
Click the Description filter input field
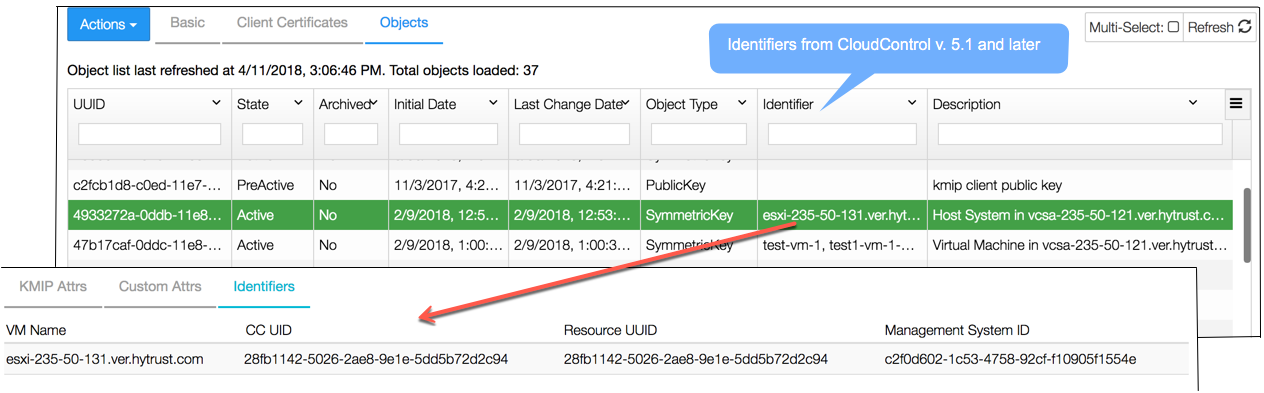tap(1080, 134)
